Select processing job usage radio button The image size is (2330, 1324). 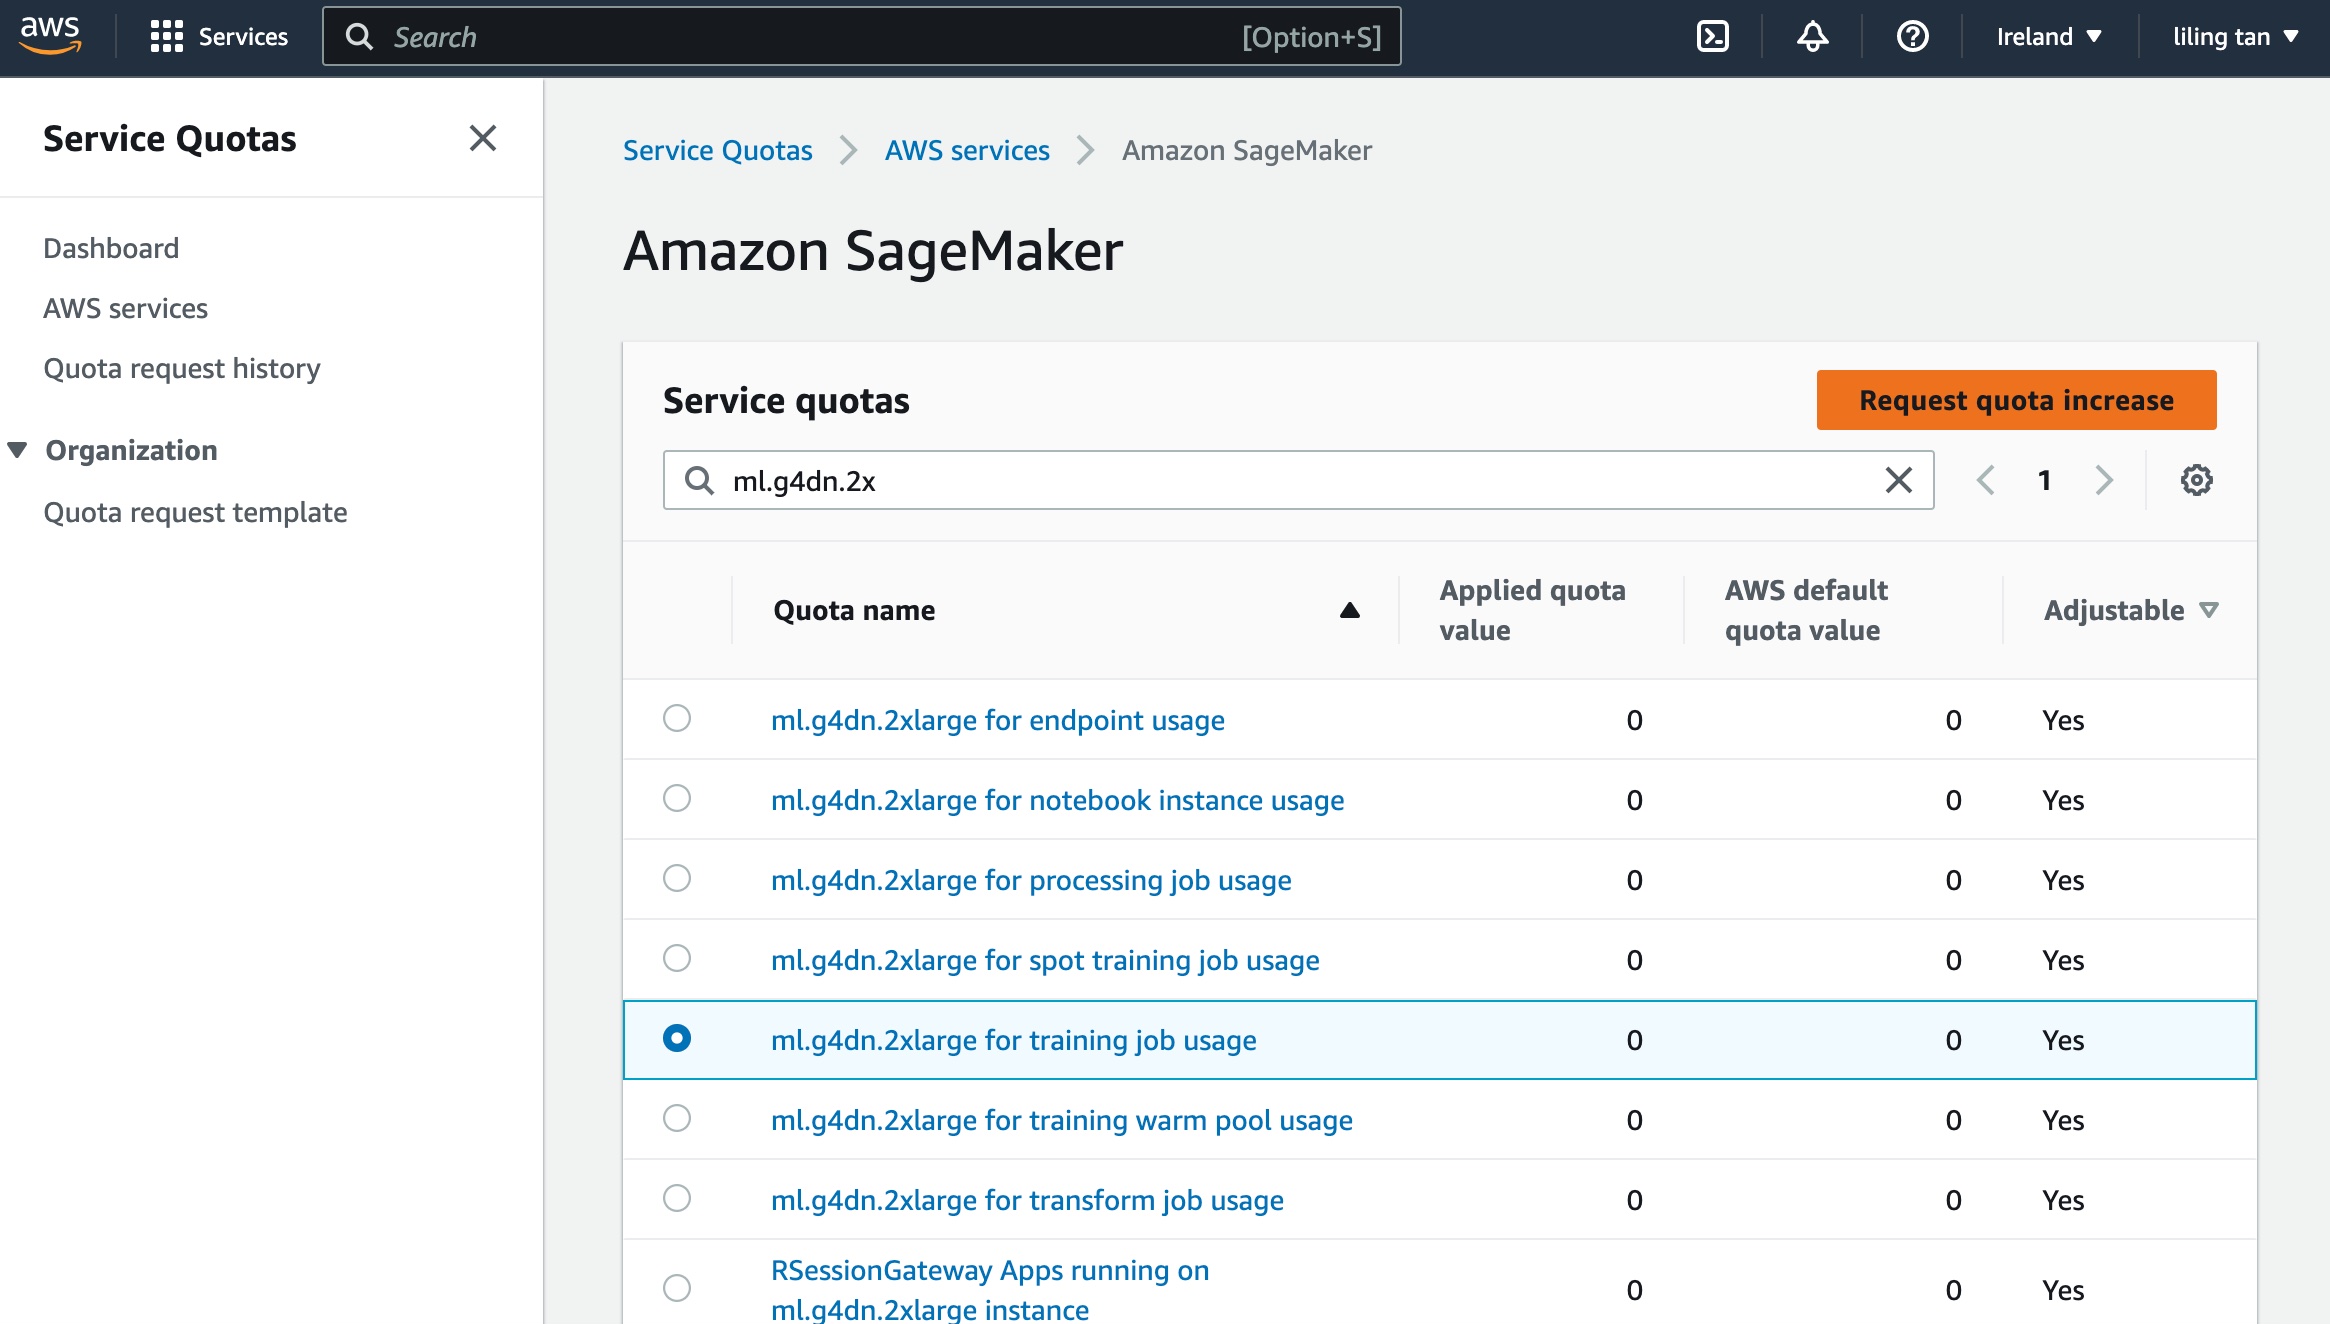677,878
